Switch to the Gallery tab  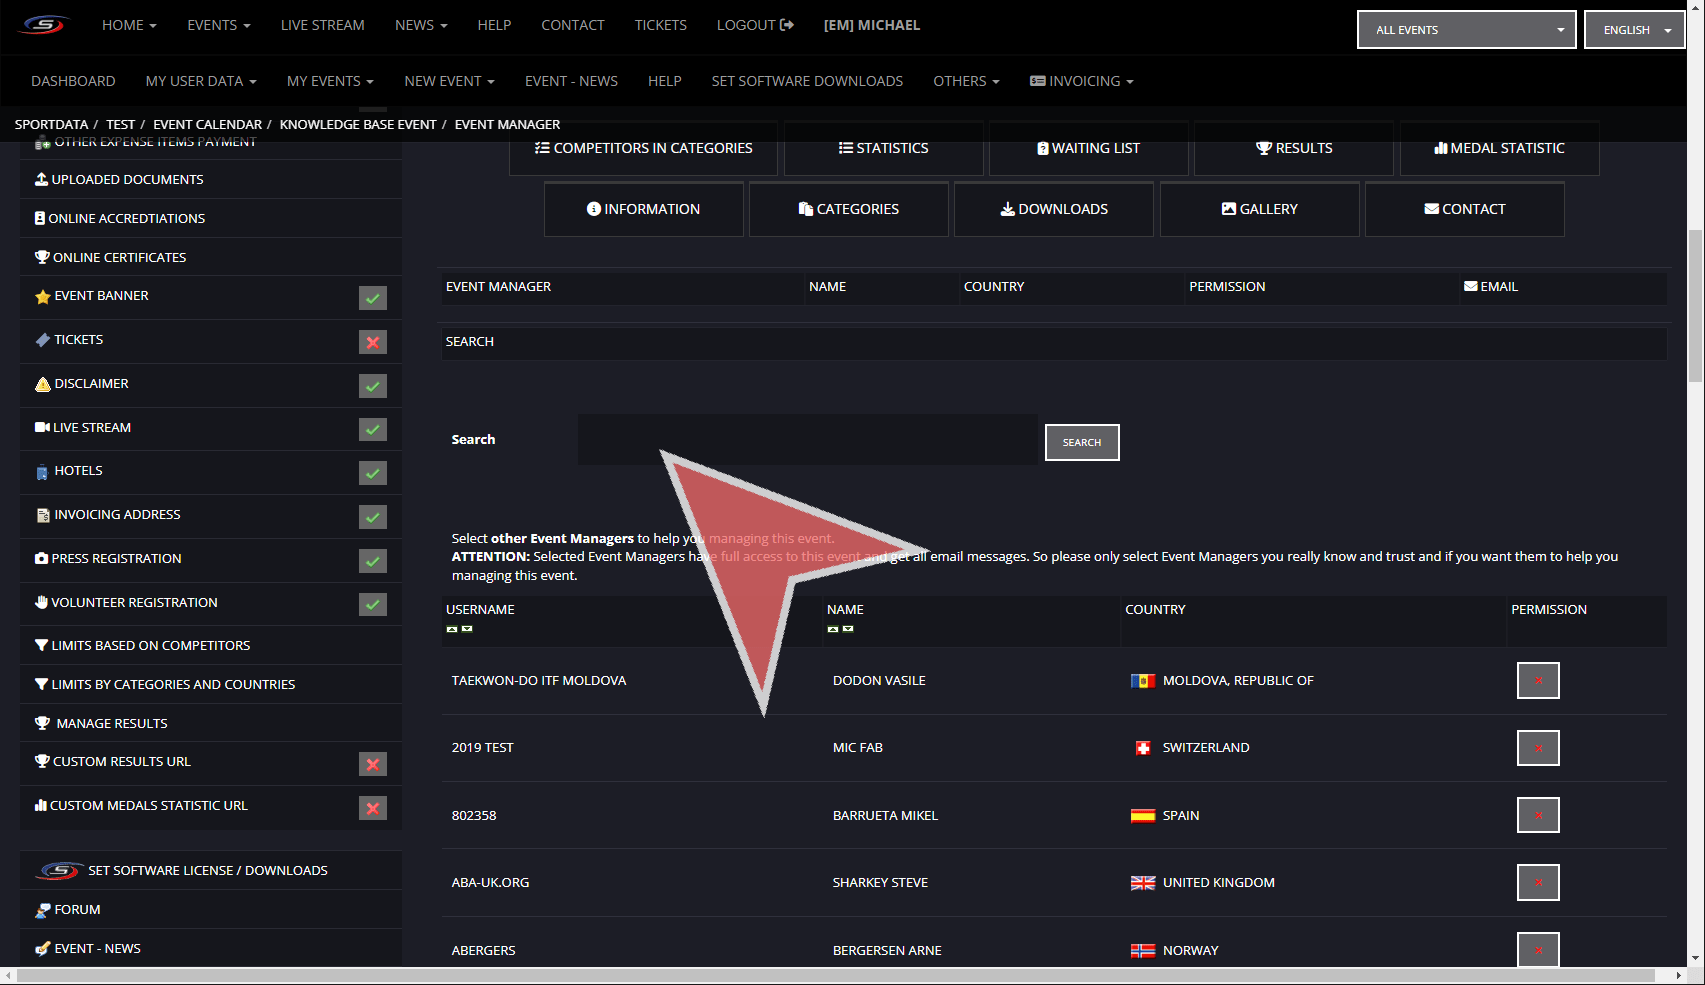tap(1259, 209)
